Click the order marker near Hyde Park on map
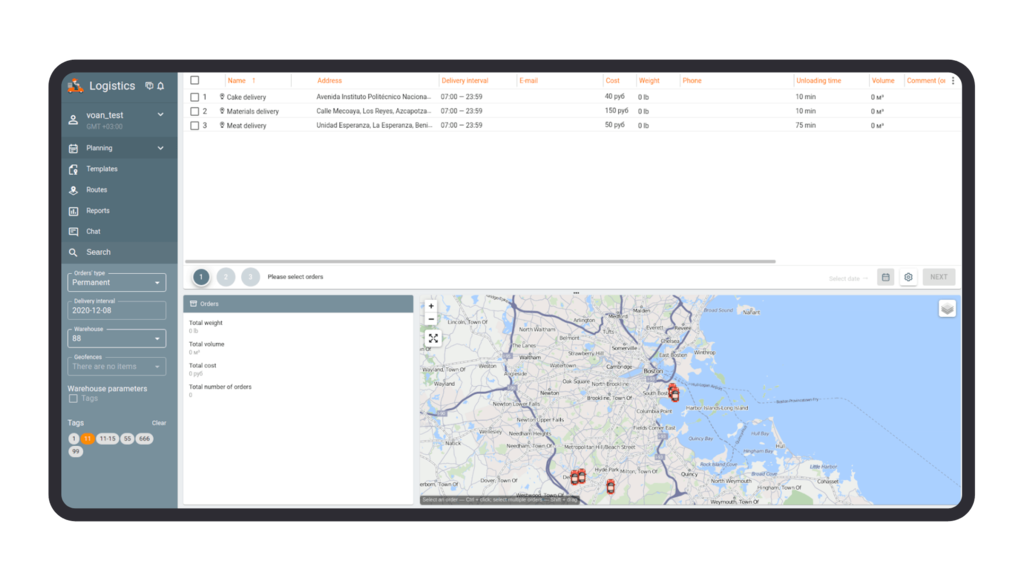This screenshot has height=576, width=1024. [x=610, y=486]
